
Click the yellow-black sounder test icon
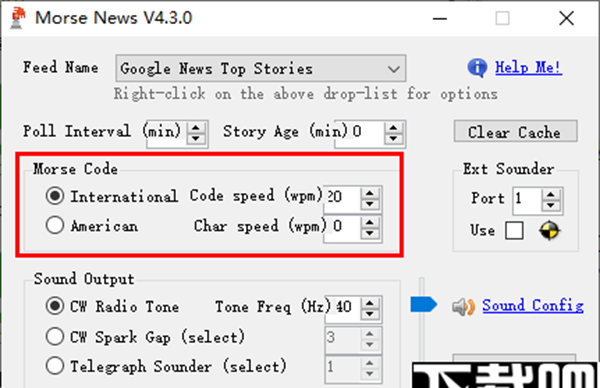[549, 231]
